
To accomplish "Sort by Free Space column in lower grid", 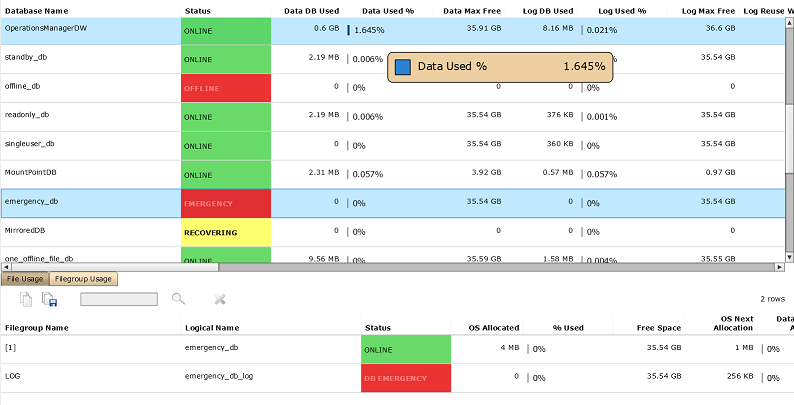I will point(659,327).
